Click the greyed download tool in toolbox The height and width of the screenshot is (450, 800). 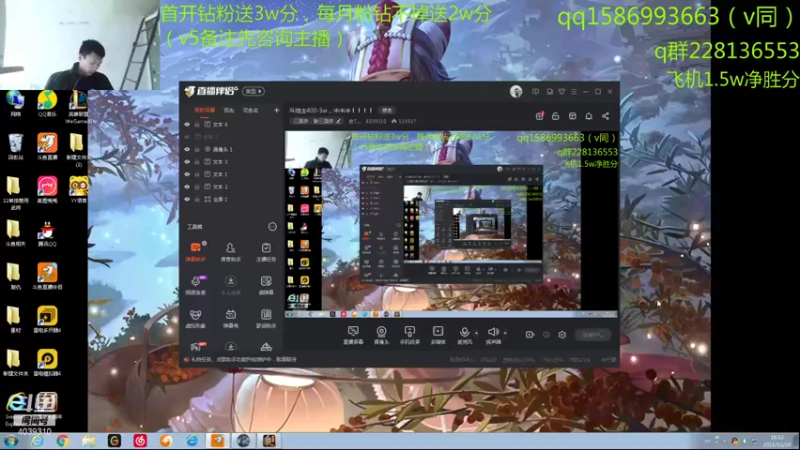coord(231,285)
